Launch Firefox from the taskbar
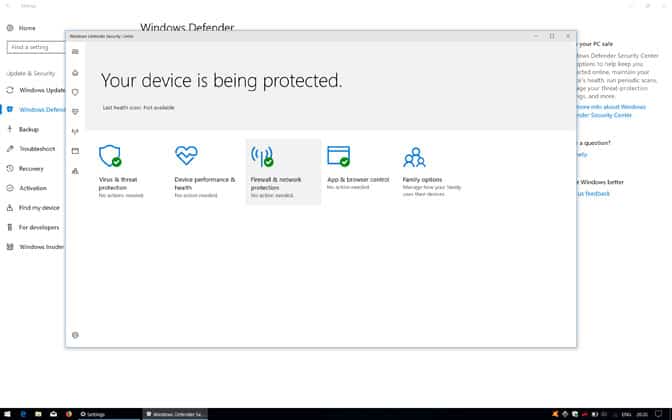Viewport: 672px width, 420px height. (x=69, y=414)
